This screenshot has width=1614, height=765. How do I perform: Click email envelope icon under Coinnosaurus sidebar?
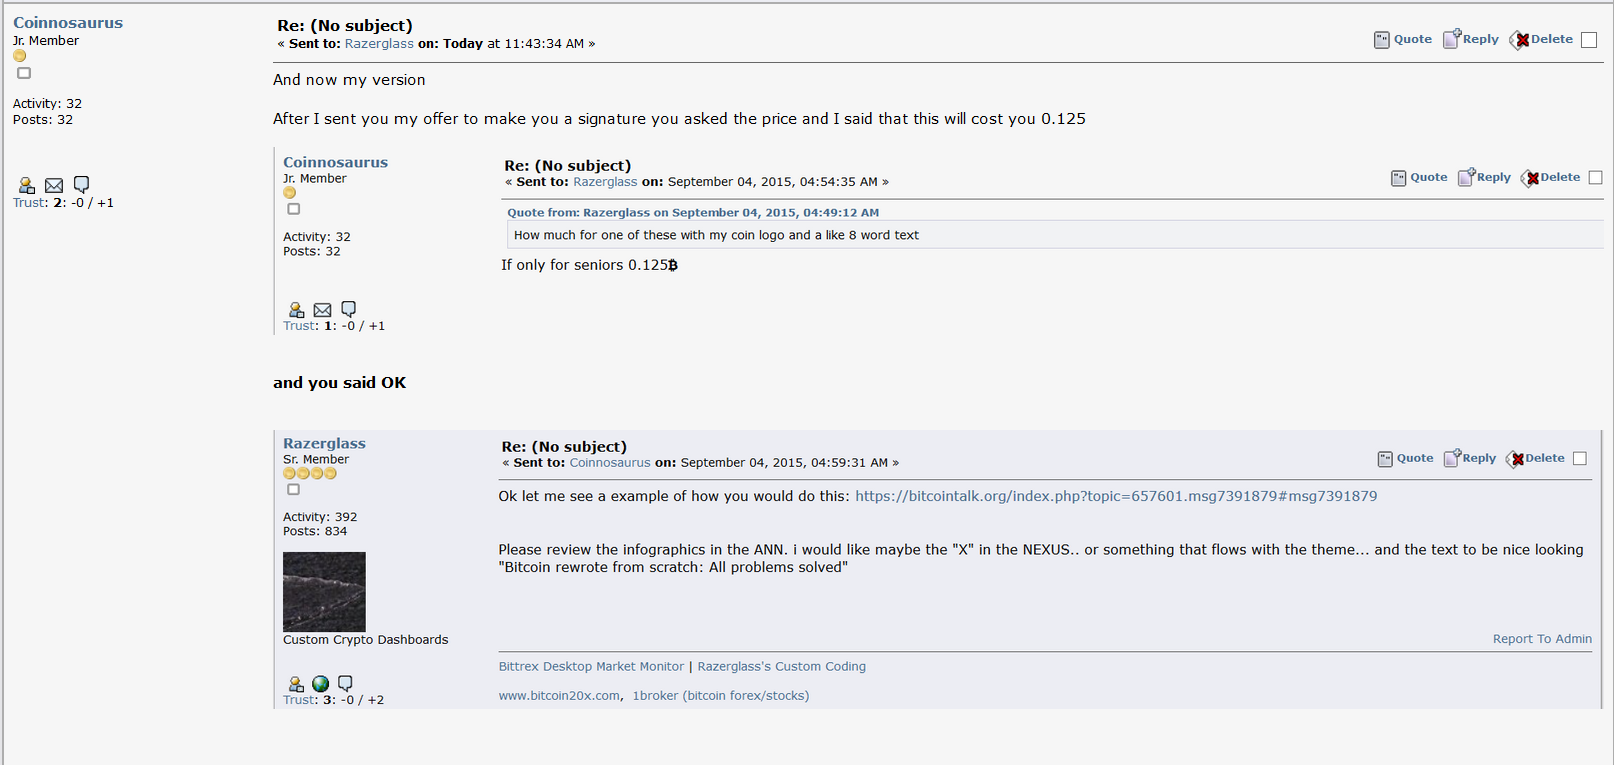54,185
